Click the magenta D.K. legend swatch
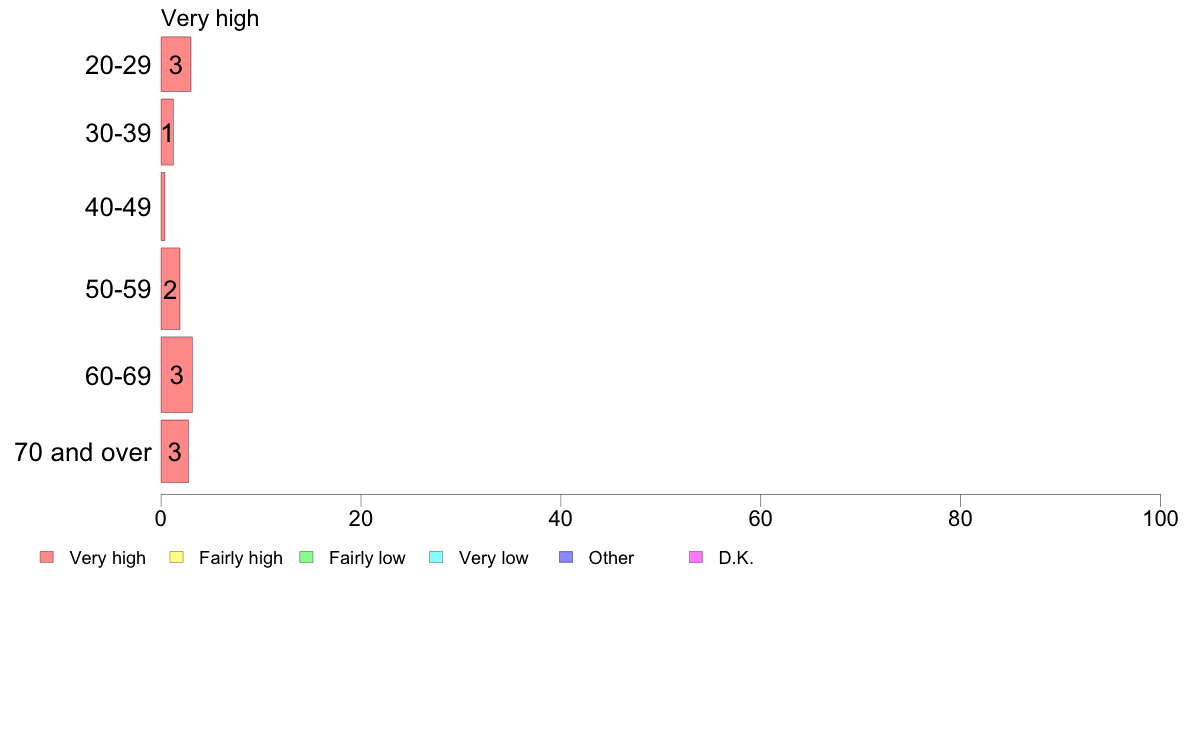 tap(696, 557)
